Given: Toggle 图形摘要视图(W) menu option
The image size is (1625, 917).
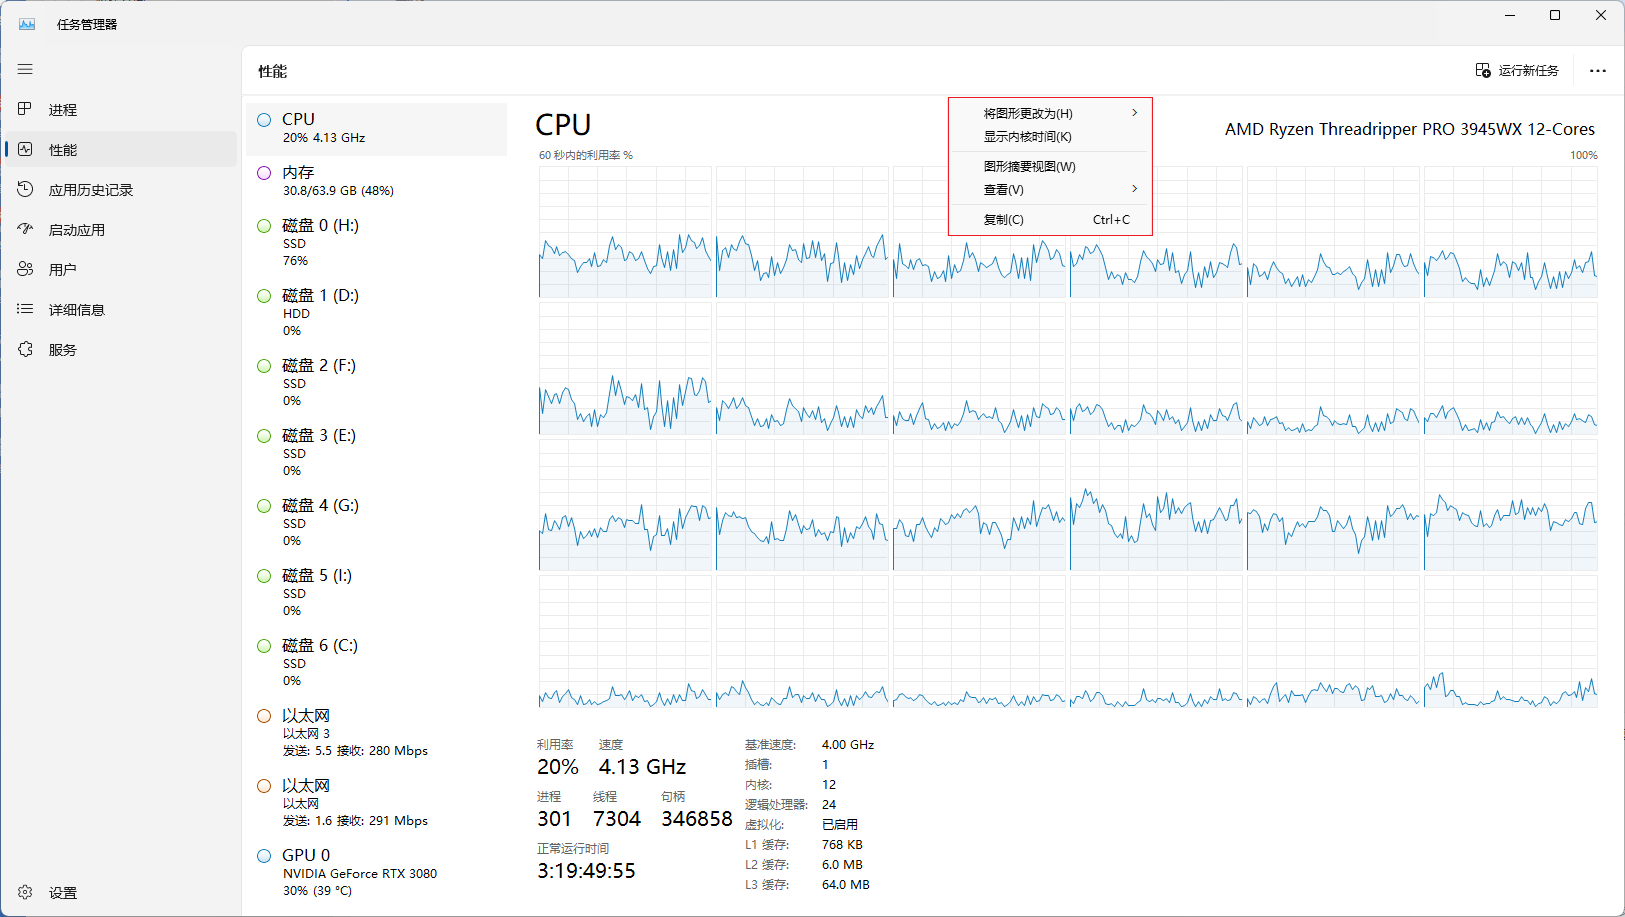Looking at the screenshot, I should point(1029,167).
